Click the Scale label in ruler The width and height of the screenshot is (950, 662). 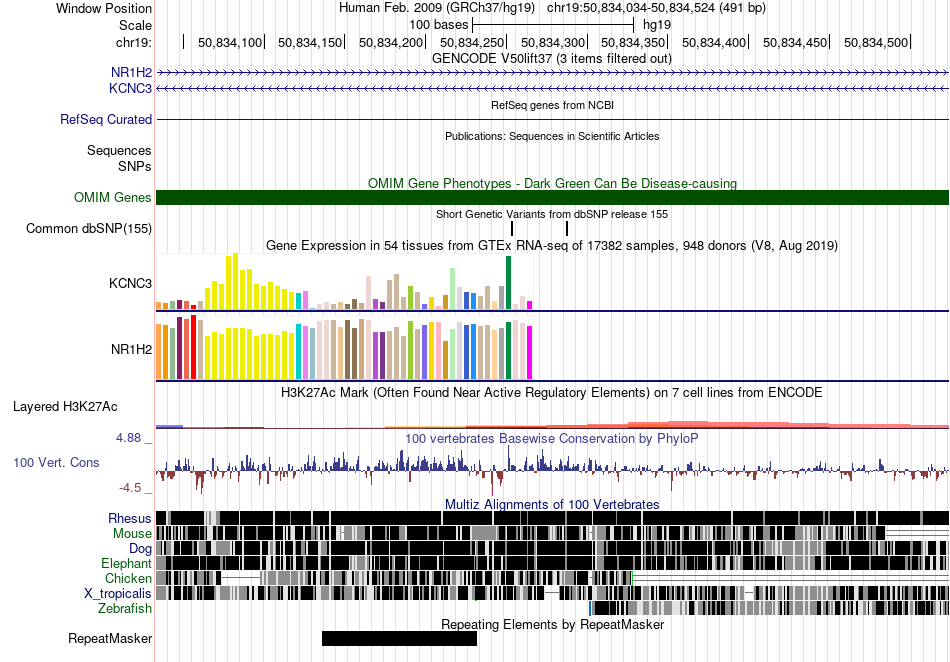click(x=135, y=25)
